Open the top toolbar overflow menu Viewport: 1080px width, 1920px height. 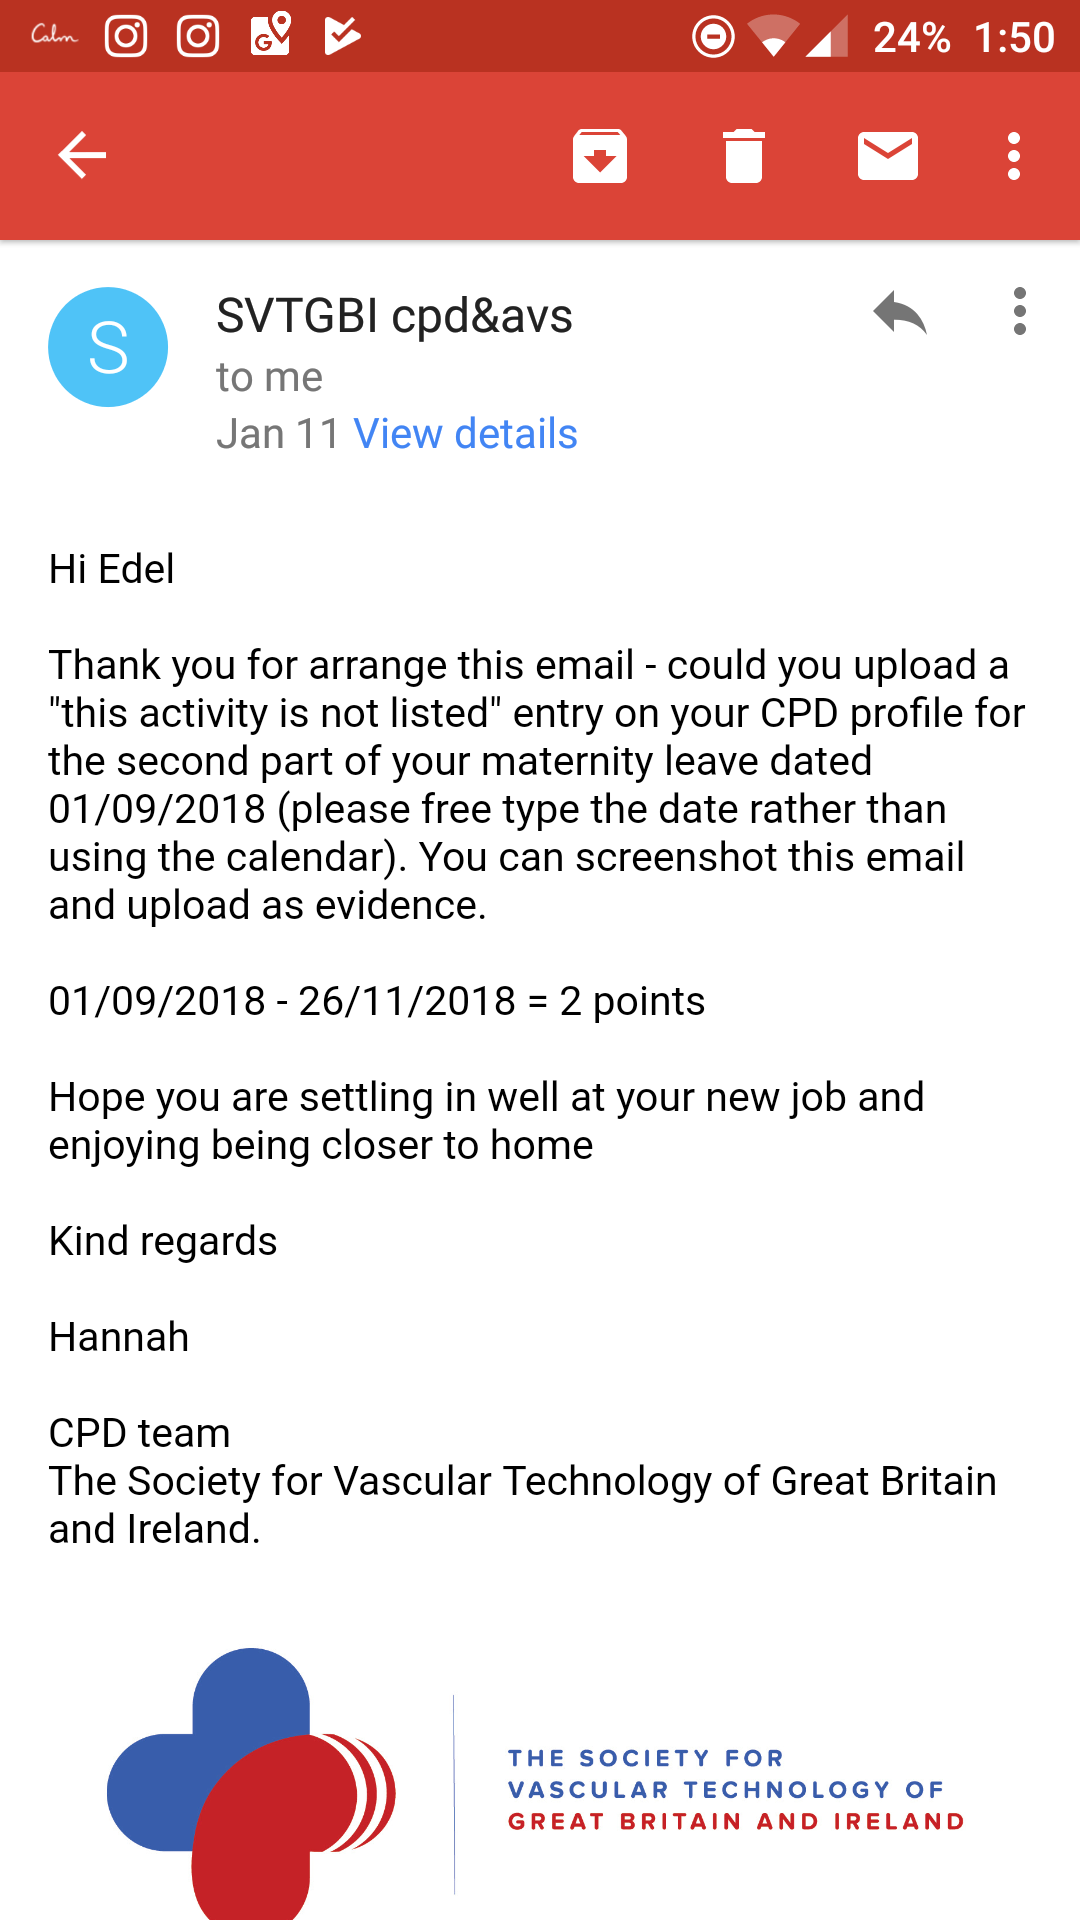[1014, 156]
